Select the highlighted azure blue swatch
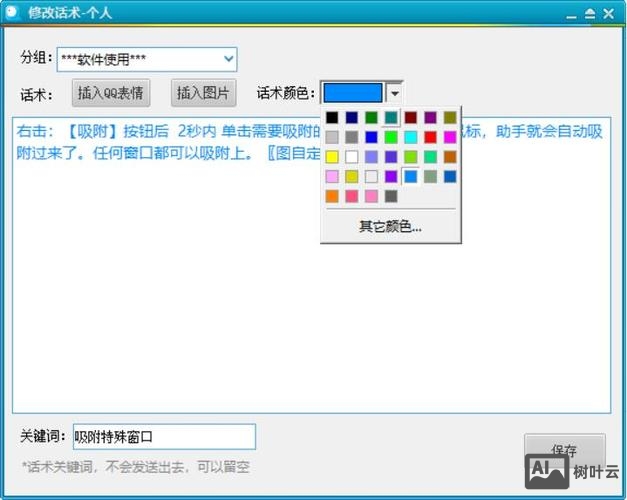The height and width of the screenshot is (500, 627). 410,176
